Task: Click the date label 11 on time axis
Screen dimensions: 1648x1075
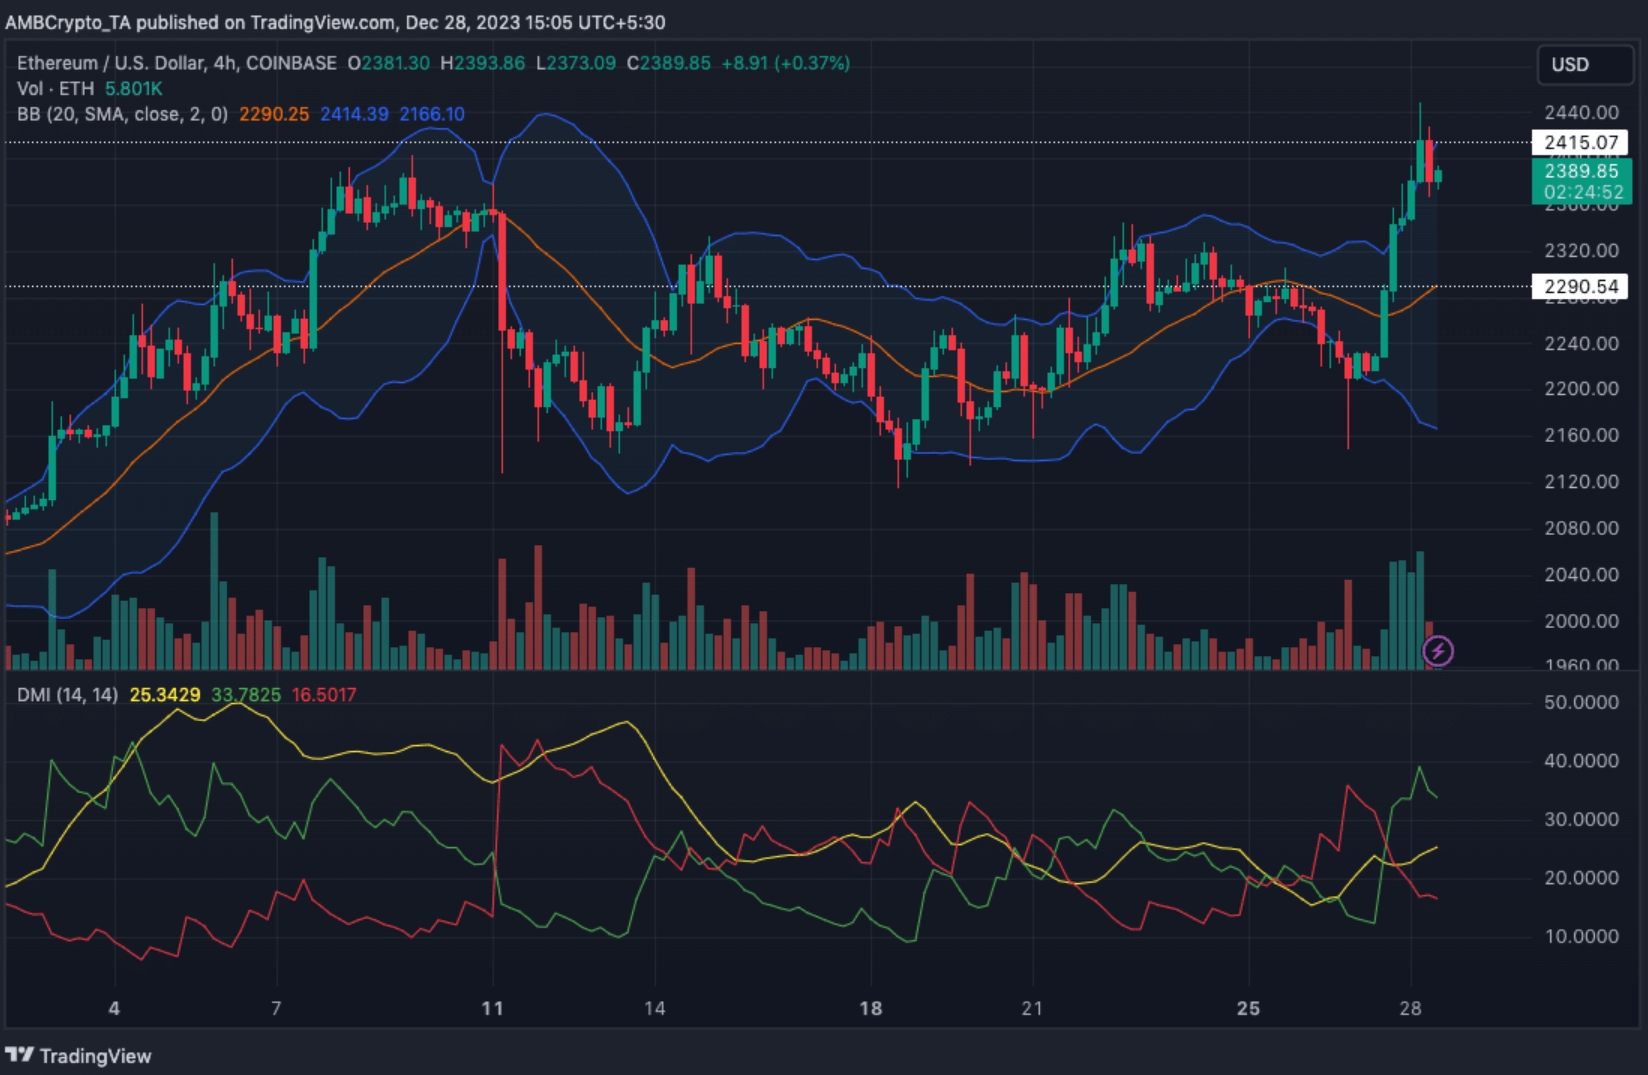Action: tap(492, 1008)
